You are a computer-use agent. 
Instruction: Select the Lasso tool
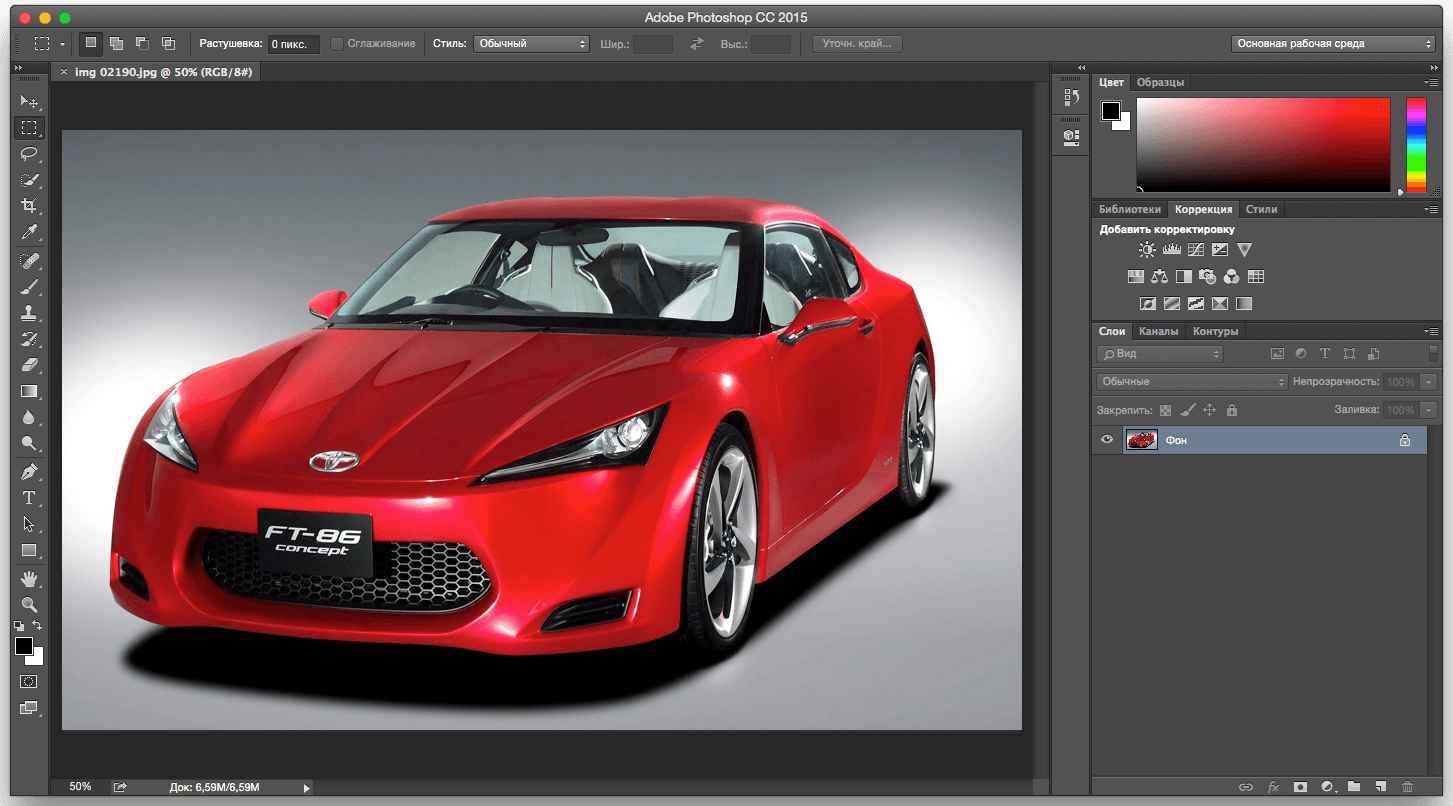[29, 154]
